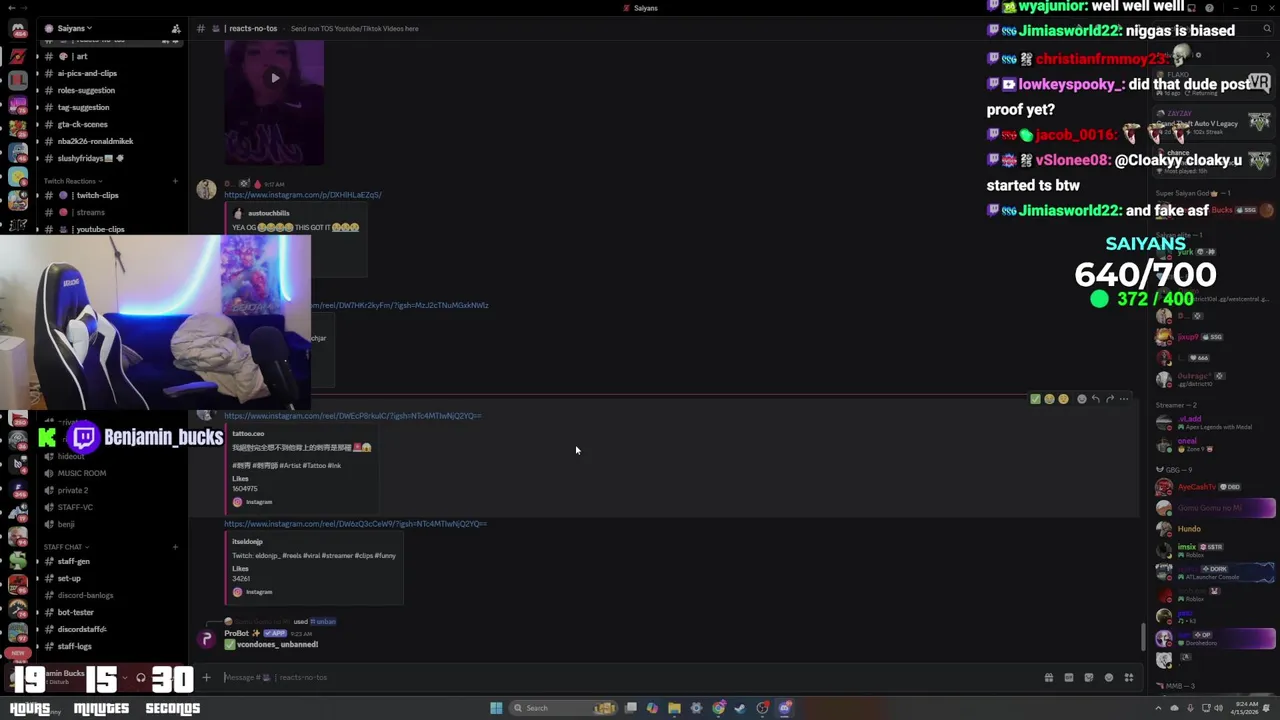
Task: Add channel to Twitch Reactions category
Action: pyautogui.click(x=175, y=181)
